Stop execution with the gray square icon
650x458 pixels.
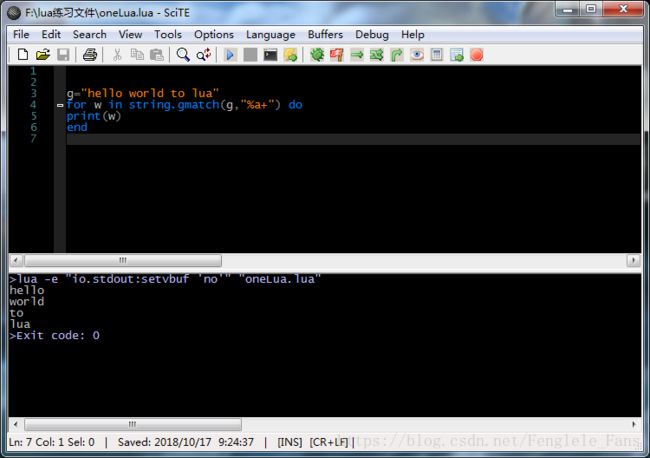click(x=250, y=55)
